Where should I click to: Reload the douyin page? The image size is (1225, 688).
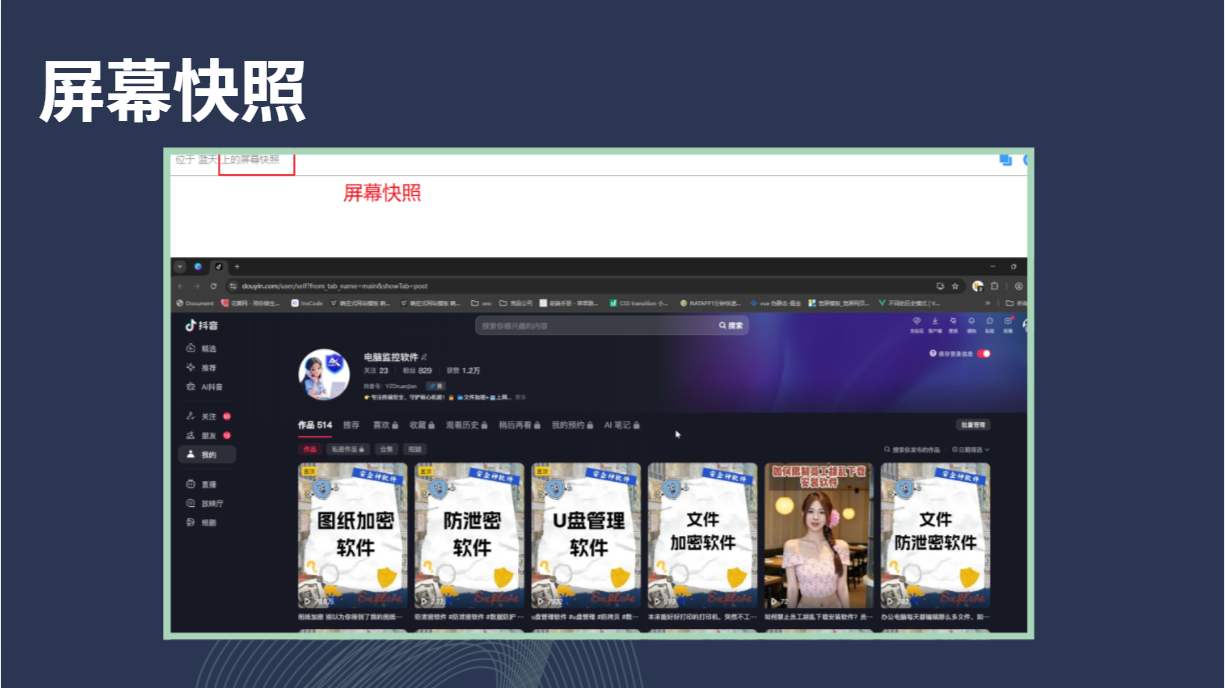click(x=214, y=286)
